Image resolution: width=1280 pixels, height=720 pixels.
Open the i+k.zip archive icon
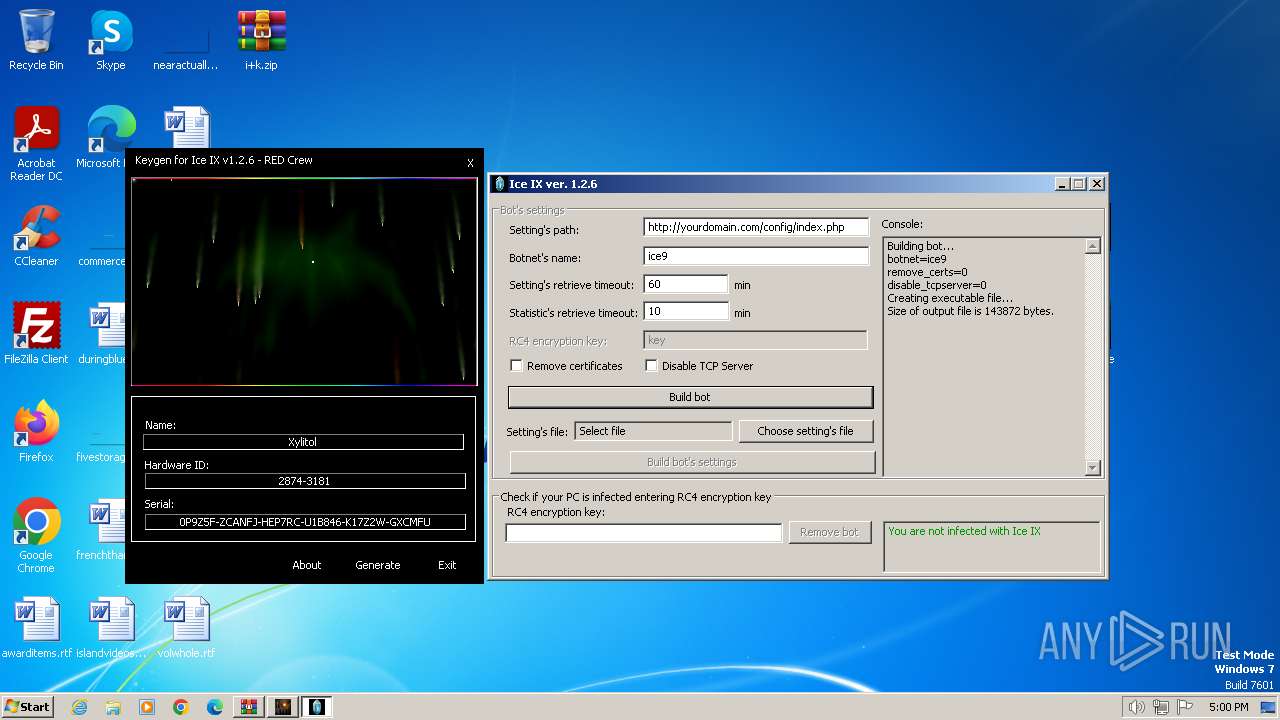click(x=261, y=41)
